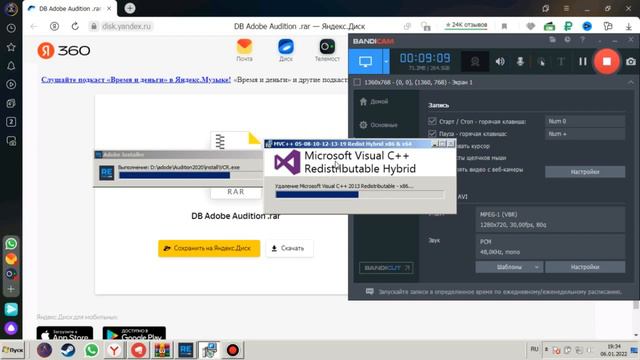Click the Настройки button below sound format
The height and width of the screenshot is (360, 640).
point(585,267)
